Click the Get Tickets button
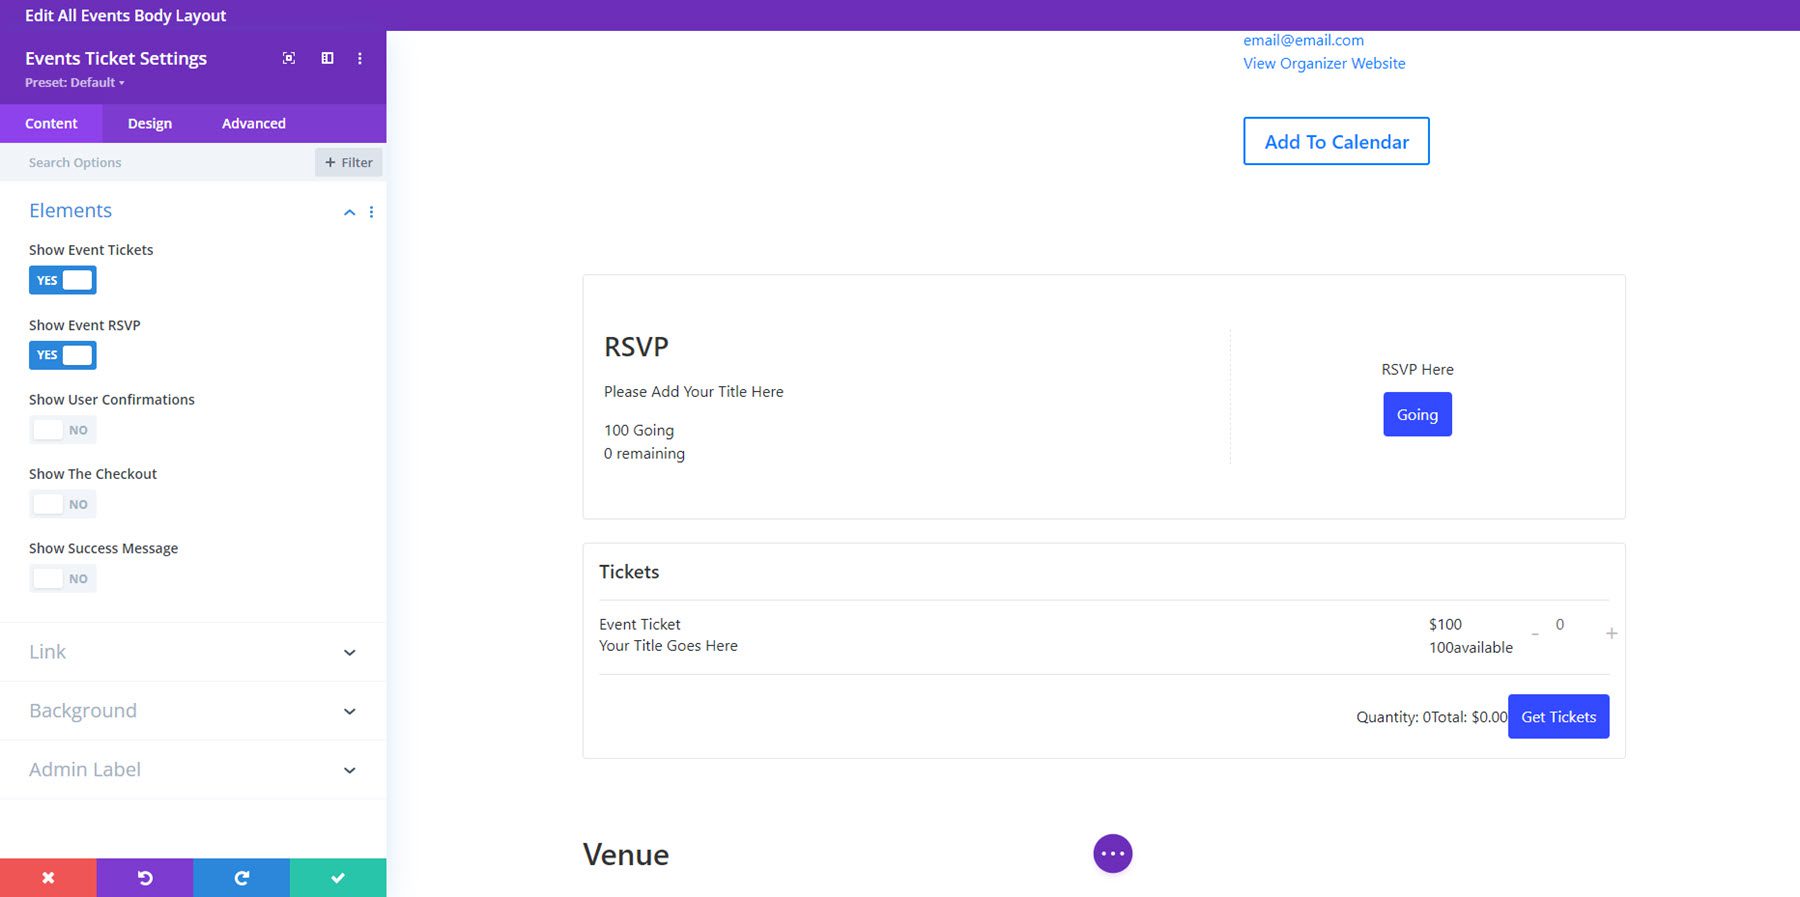 coord(1558,716)
